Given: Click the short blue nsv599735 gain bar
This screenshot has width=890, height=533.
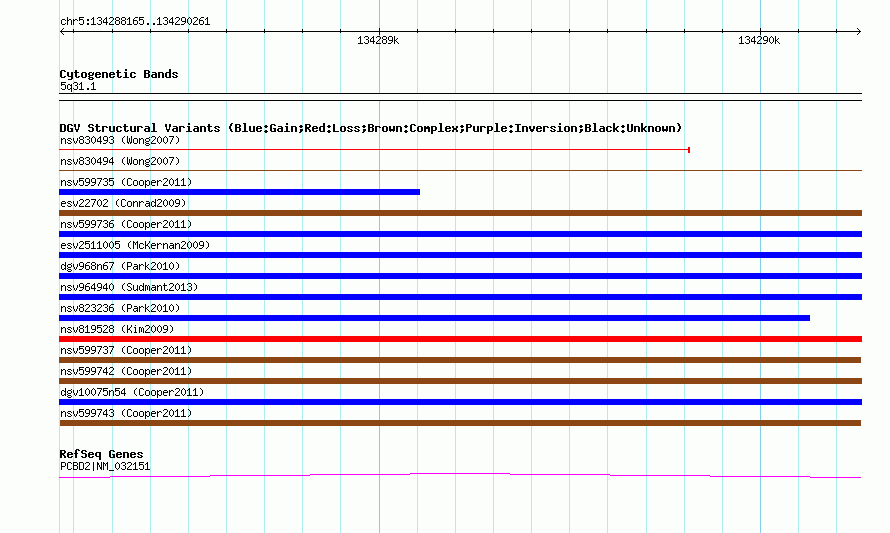Looking at the screenshot, I should (x=240, y=192).
